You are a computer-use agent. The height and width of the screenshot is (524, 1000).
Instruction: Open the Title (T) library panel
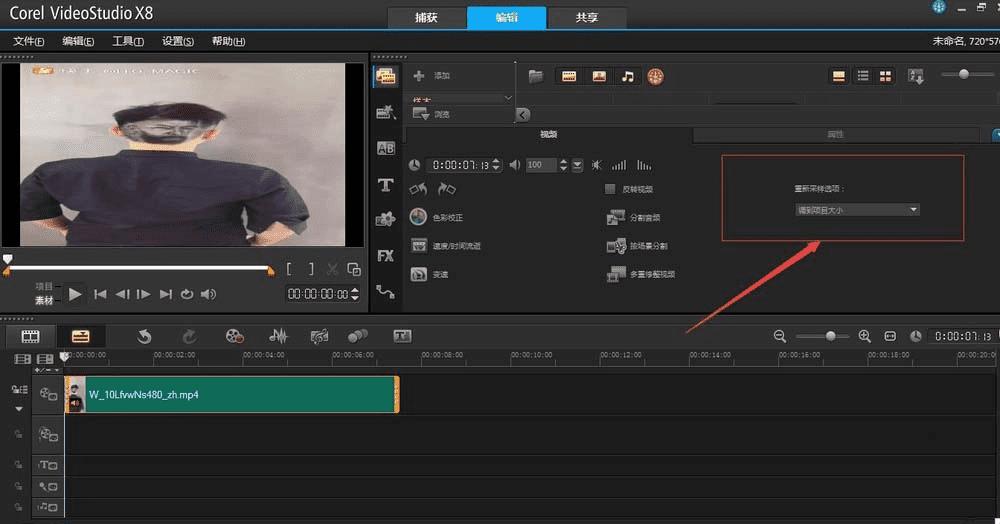[385, 185]
